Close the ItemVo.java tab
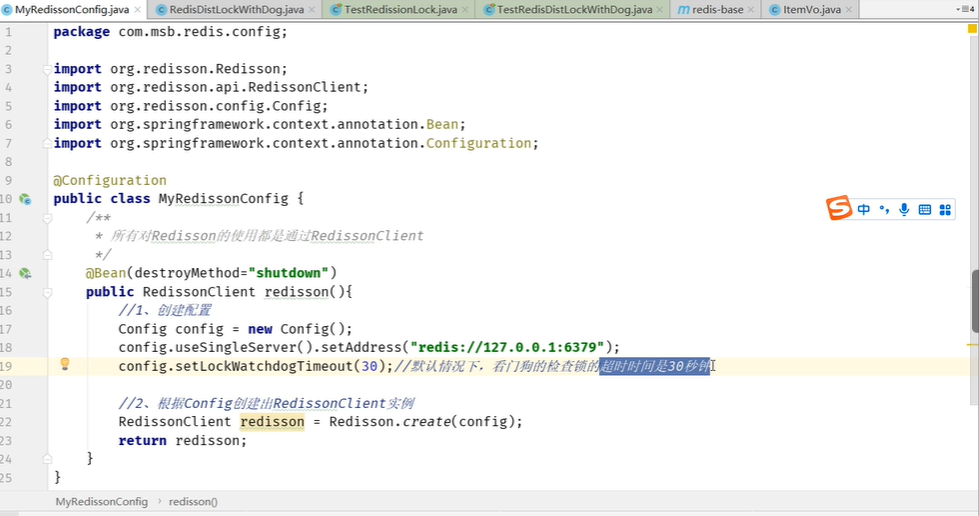 coord(849,10)
